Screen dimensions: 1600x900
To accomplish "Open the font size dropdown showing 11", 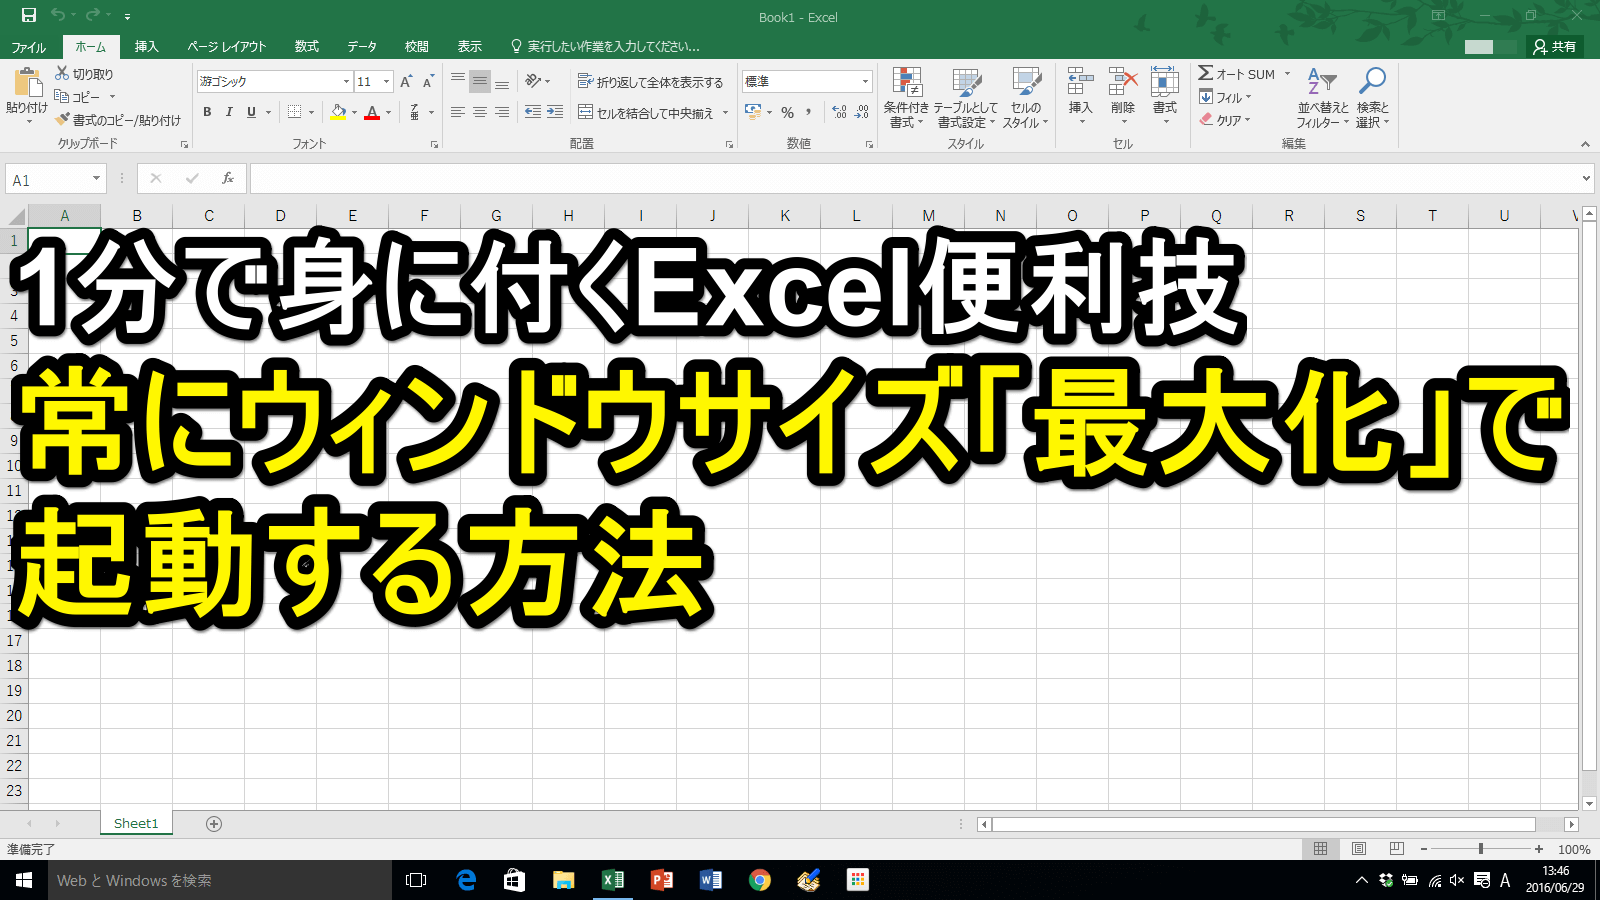I will (386, 81).
